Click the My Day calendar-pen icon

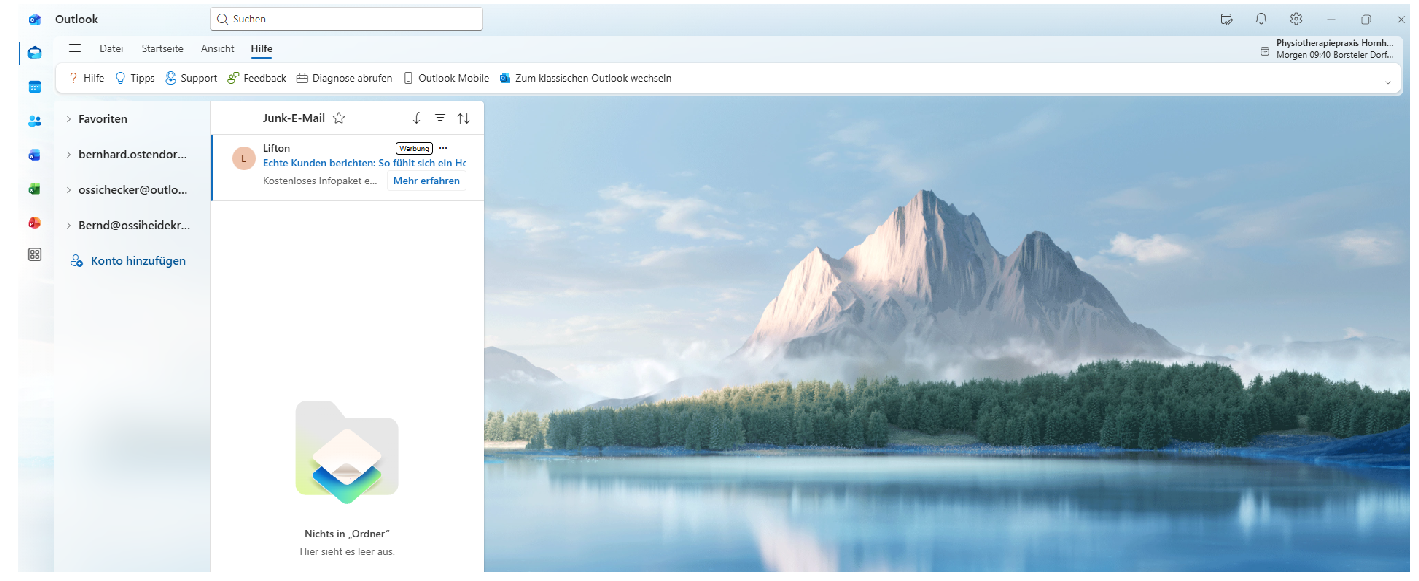pos(1227,19)
